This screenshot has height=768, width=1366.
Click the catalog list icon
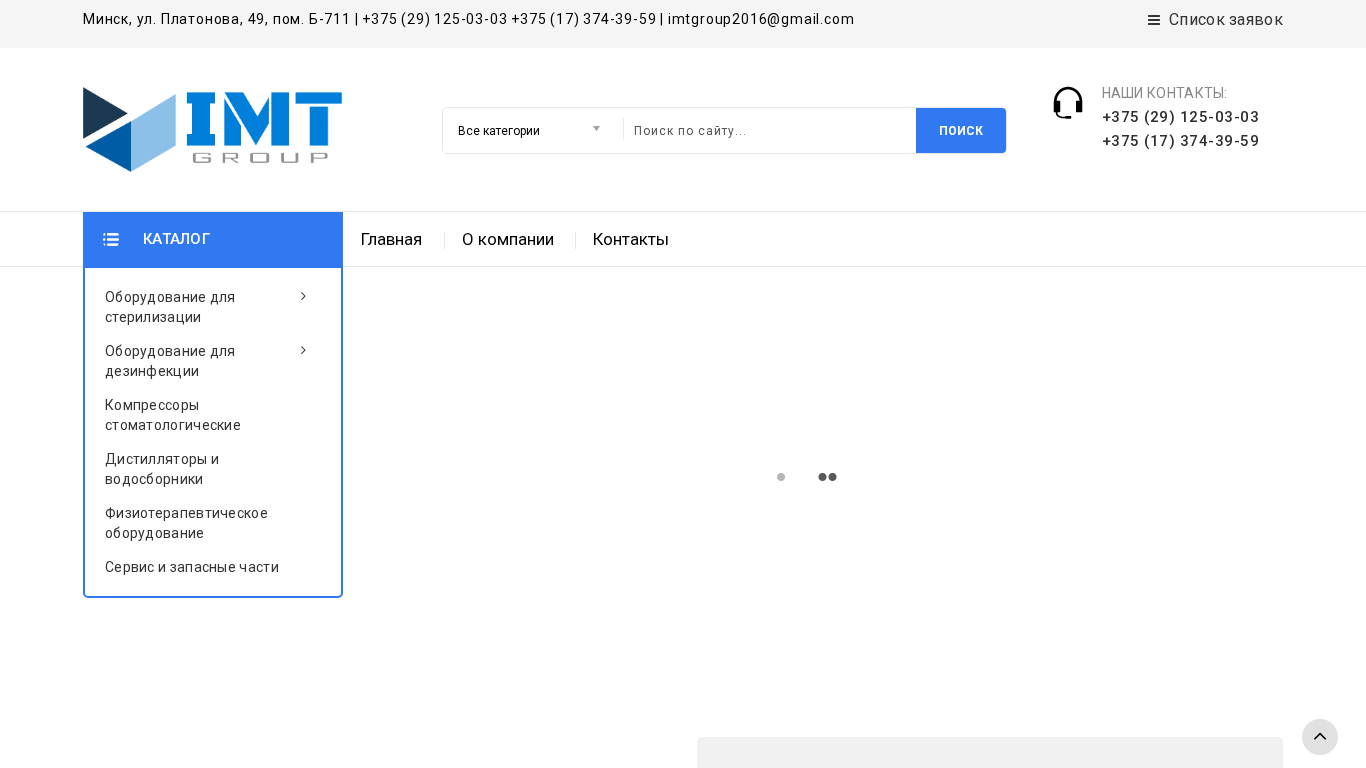111,240
